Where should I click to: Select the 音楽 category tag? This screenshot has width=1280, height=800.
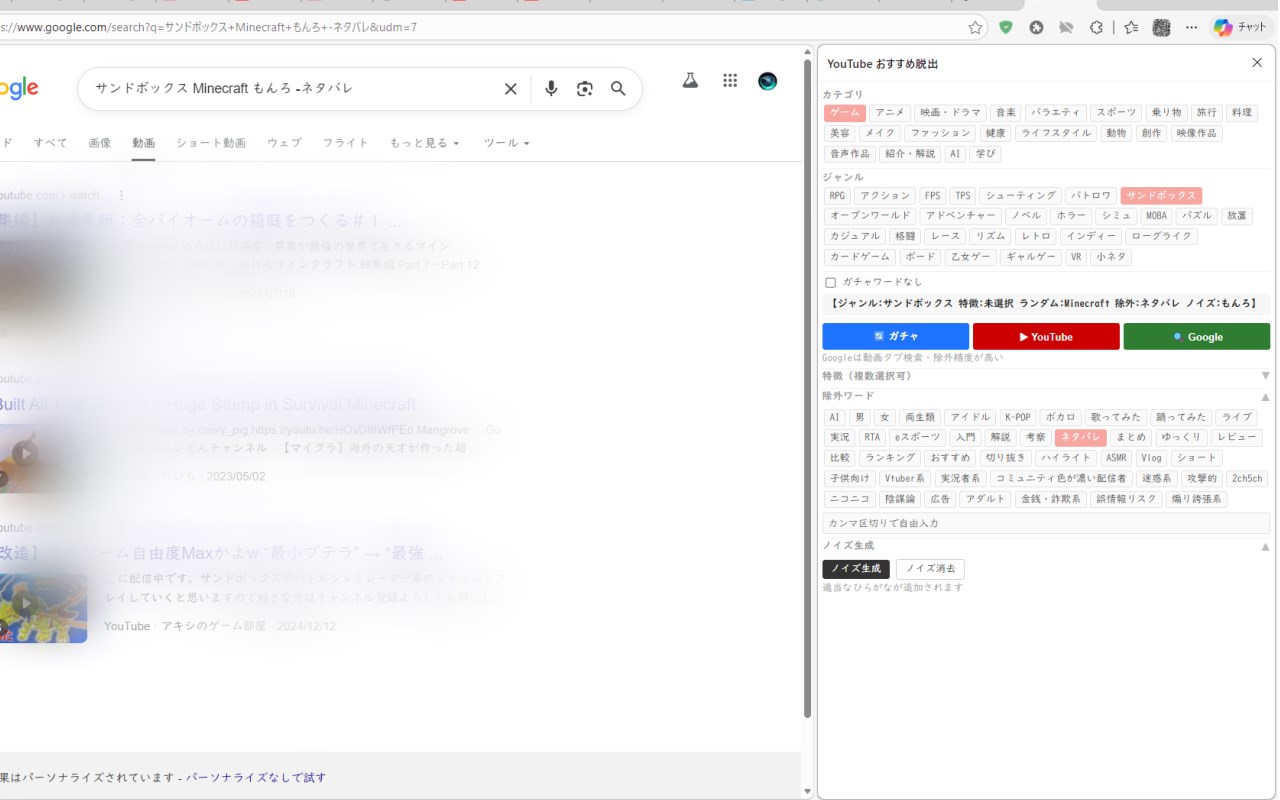click(1006, 113)
